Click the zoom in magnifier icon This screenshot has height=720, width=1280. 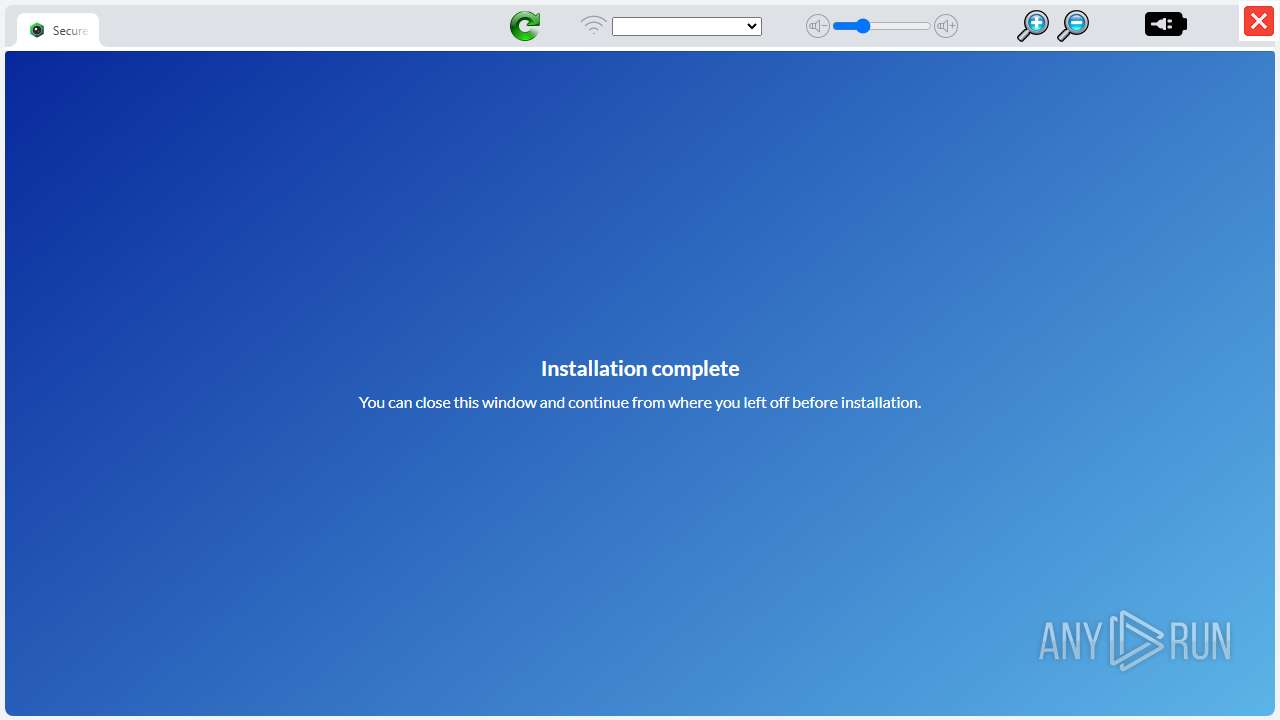[x=1032, y=26]
